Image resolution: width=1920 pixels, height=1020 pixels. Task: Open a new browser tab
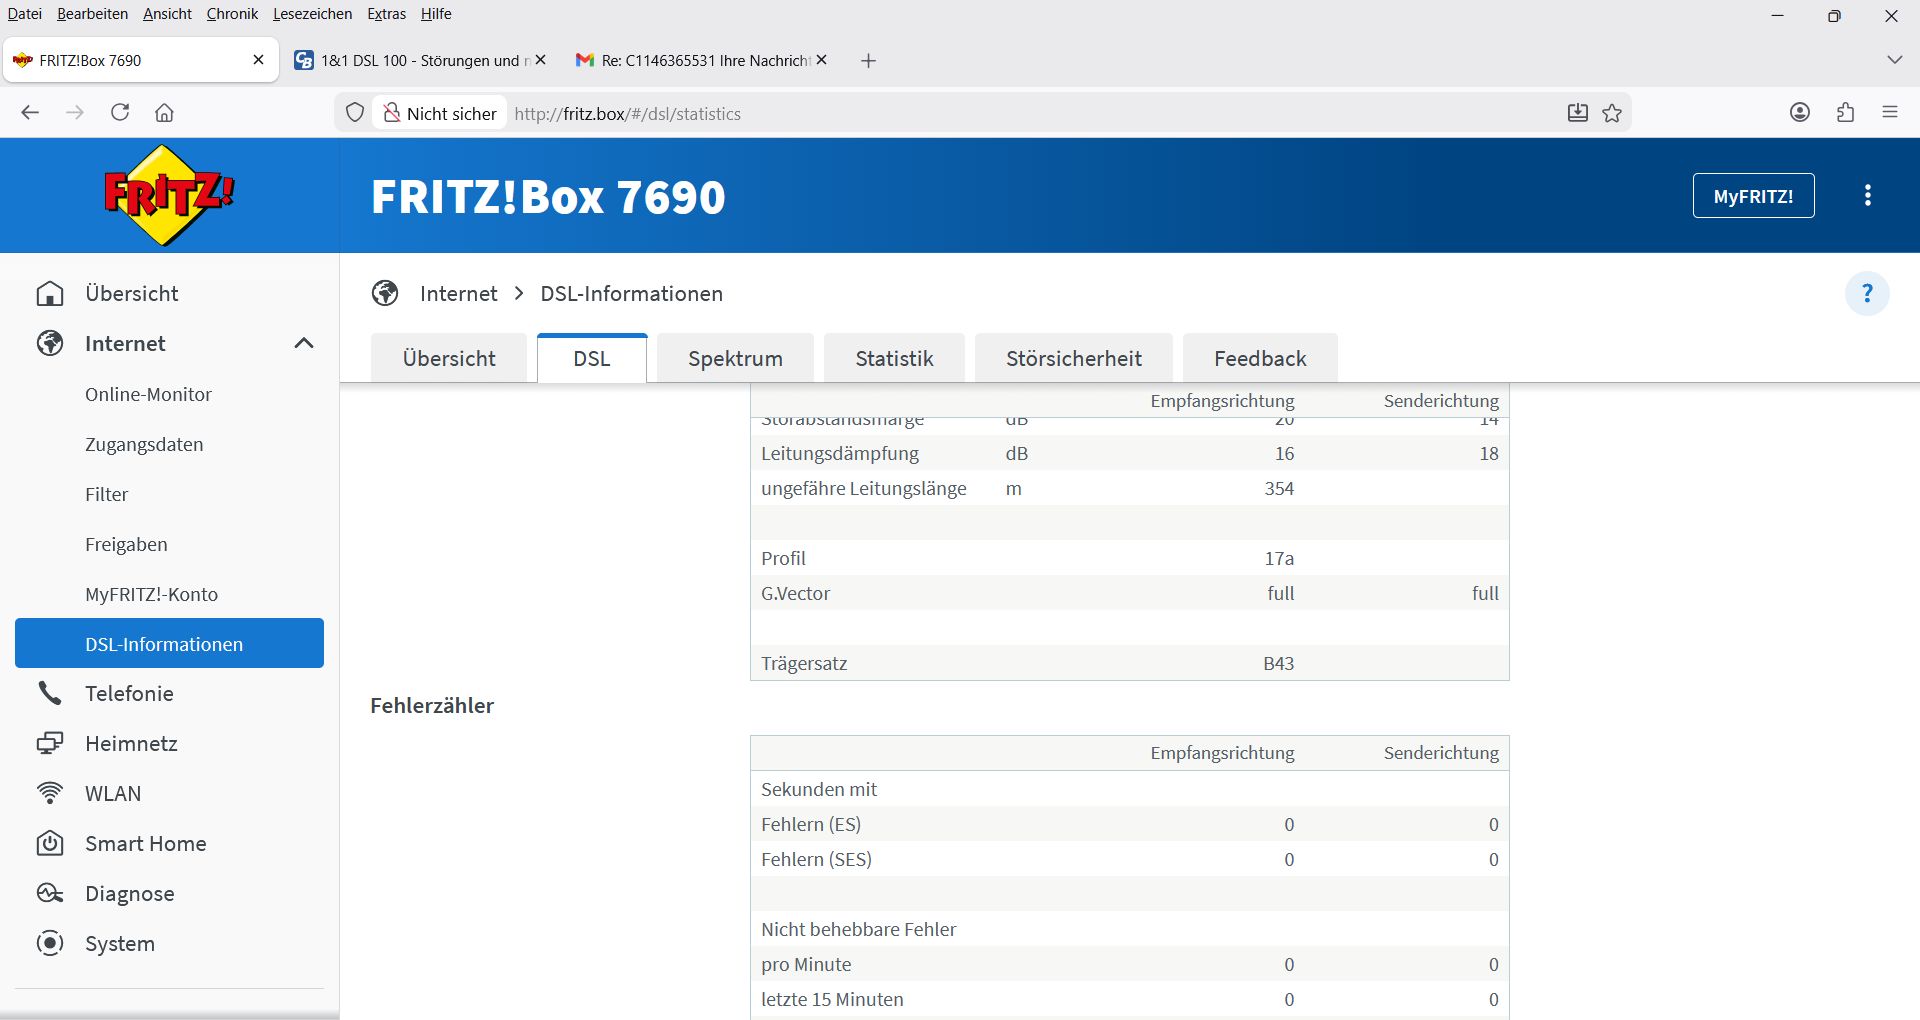click(x=868, y=61)
